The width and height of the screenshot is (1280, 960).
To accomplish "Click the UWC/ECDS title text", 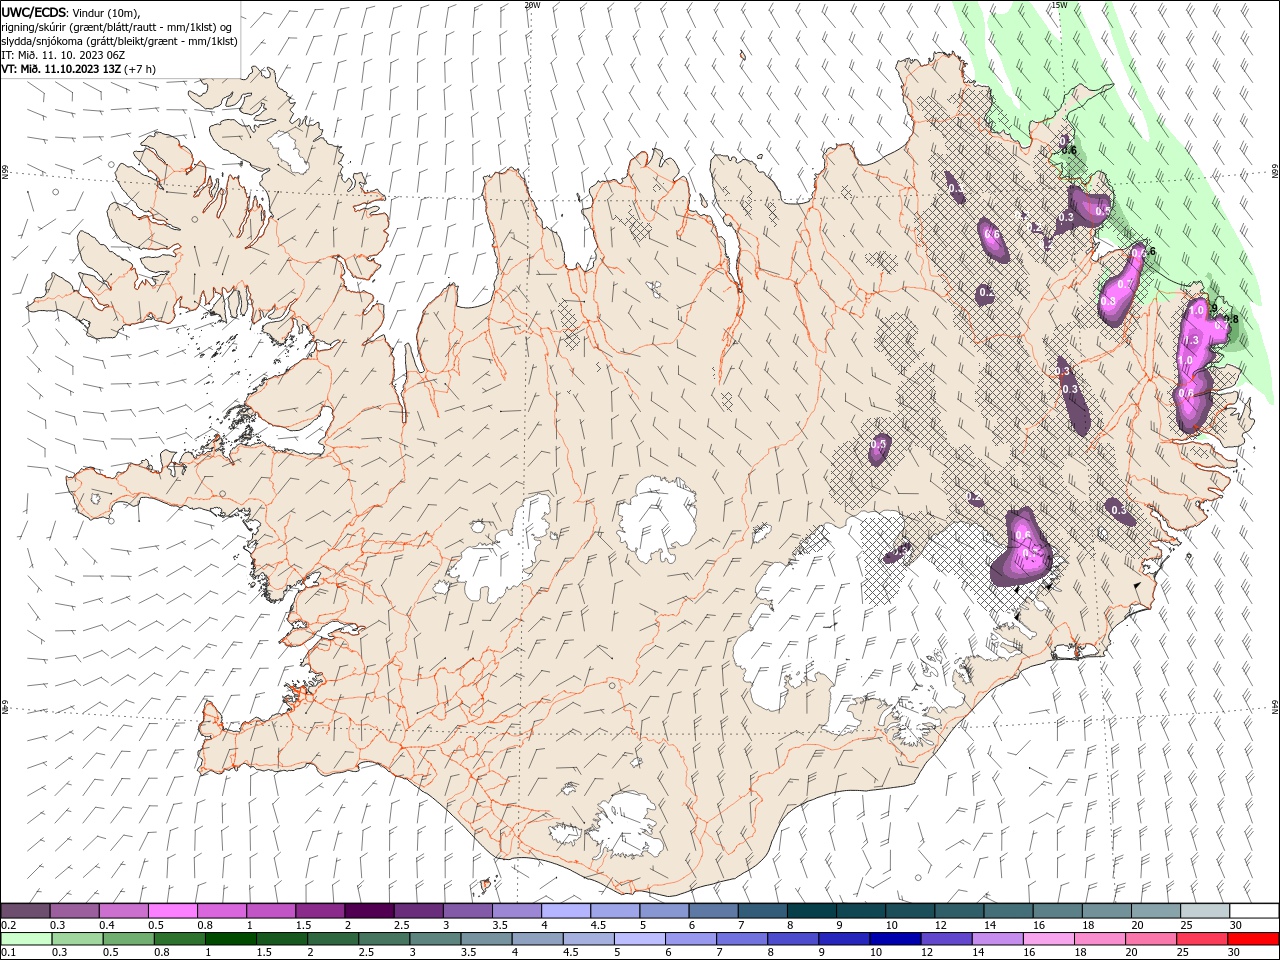I will (x=34, y=12).
